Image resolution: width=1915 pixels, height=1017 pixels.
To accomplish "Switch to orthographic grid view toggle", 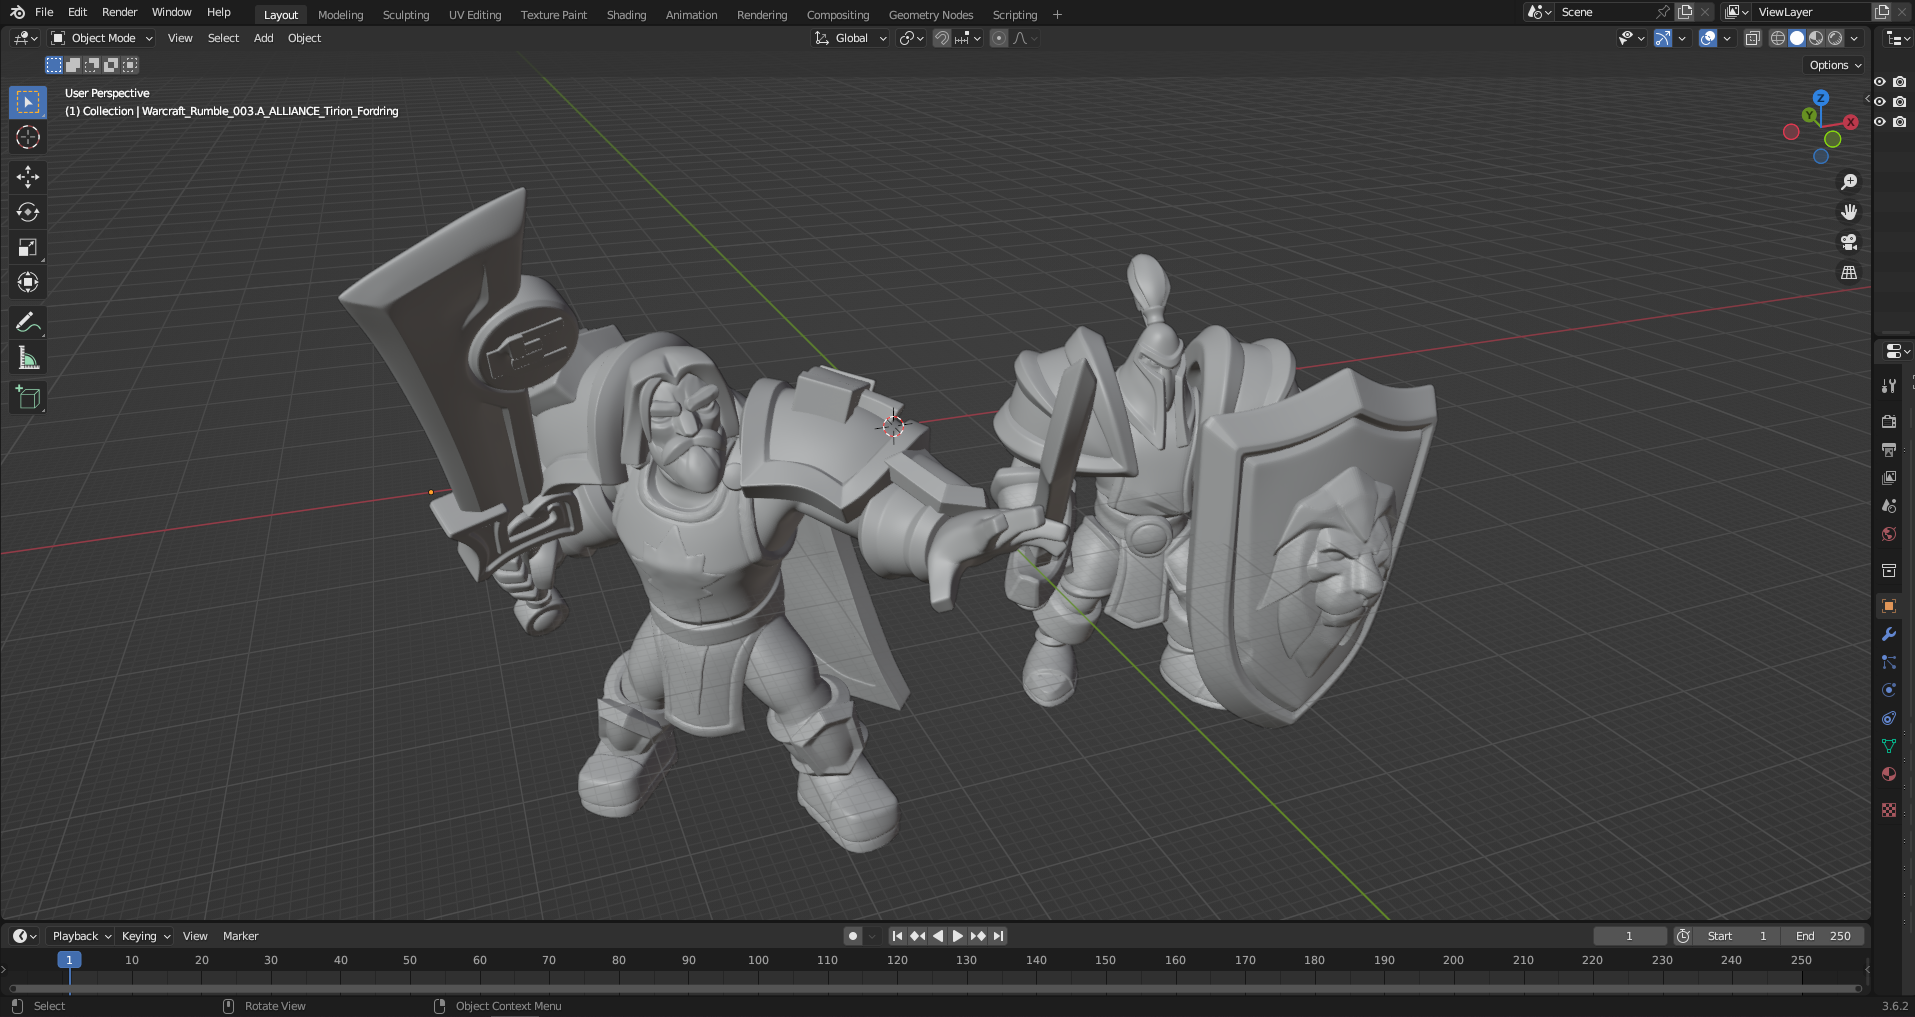I will pos(1849,272).
